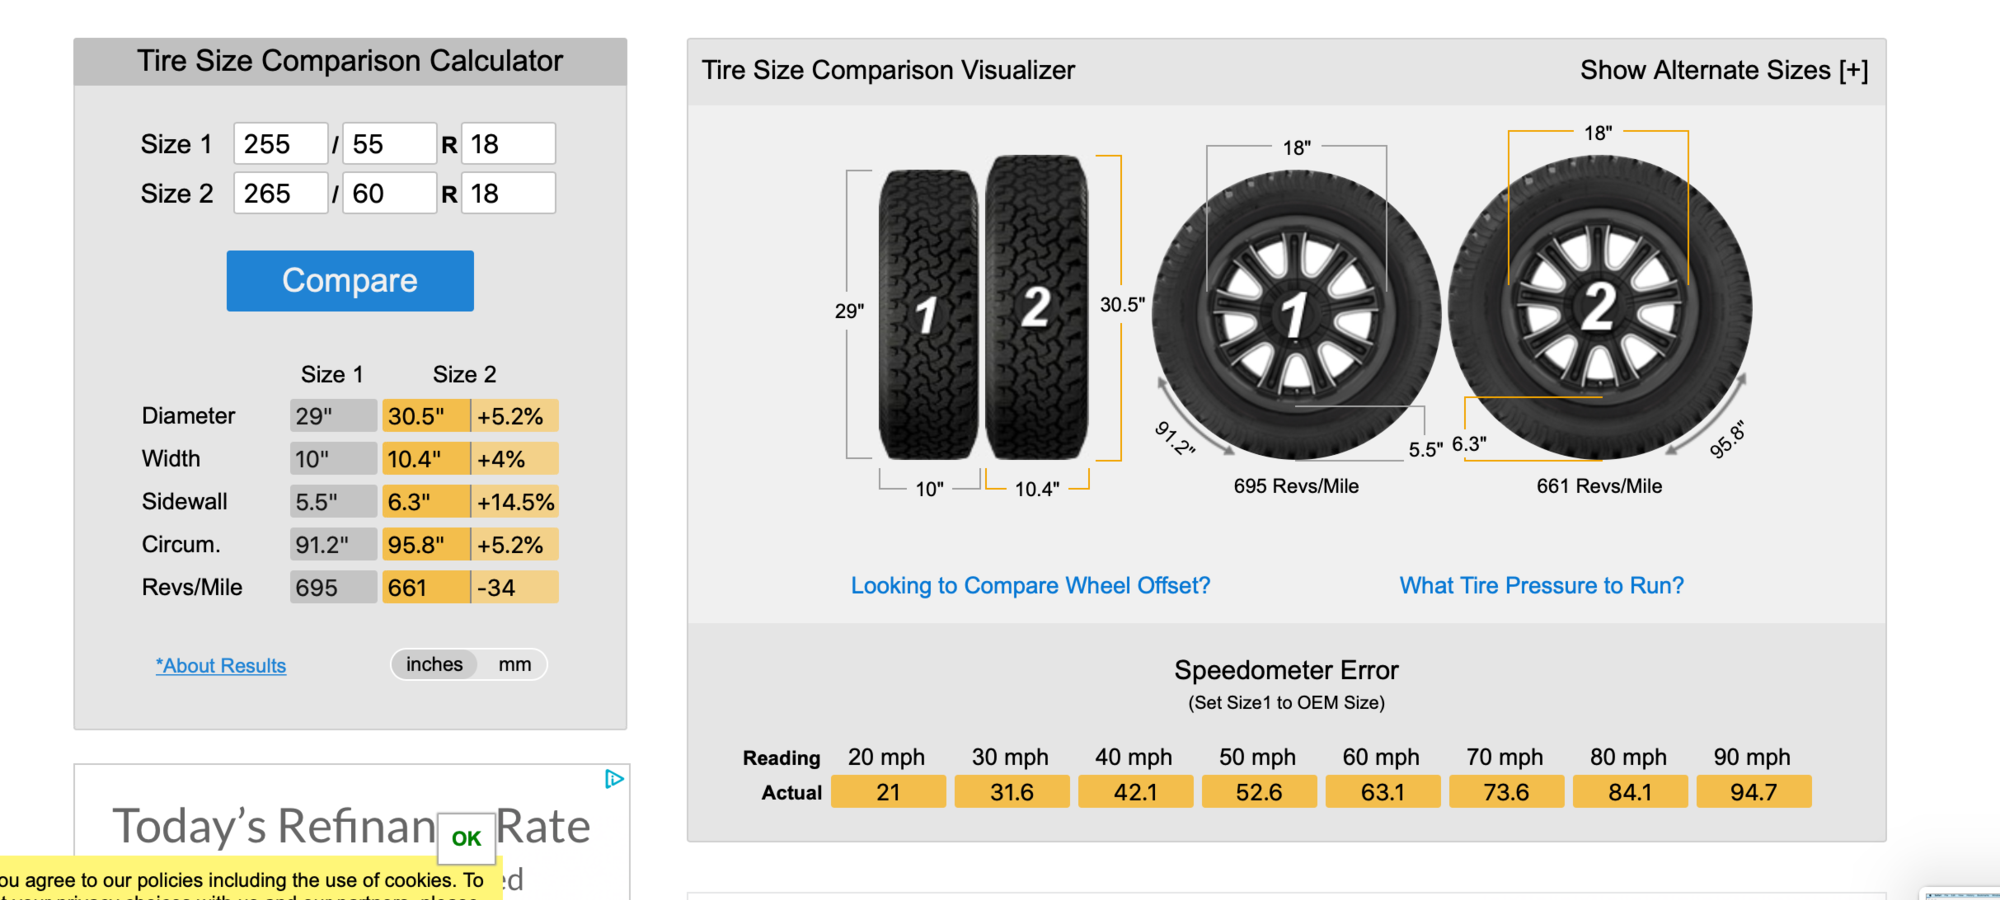The height and width of the screenshot is (900, 2000).
Task: Click the blue Compare button
Action: pos(349,281)
